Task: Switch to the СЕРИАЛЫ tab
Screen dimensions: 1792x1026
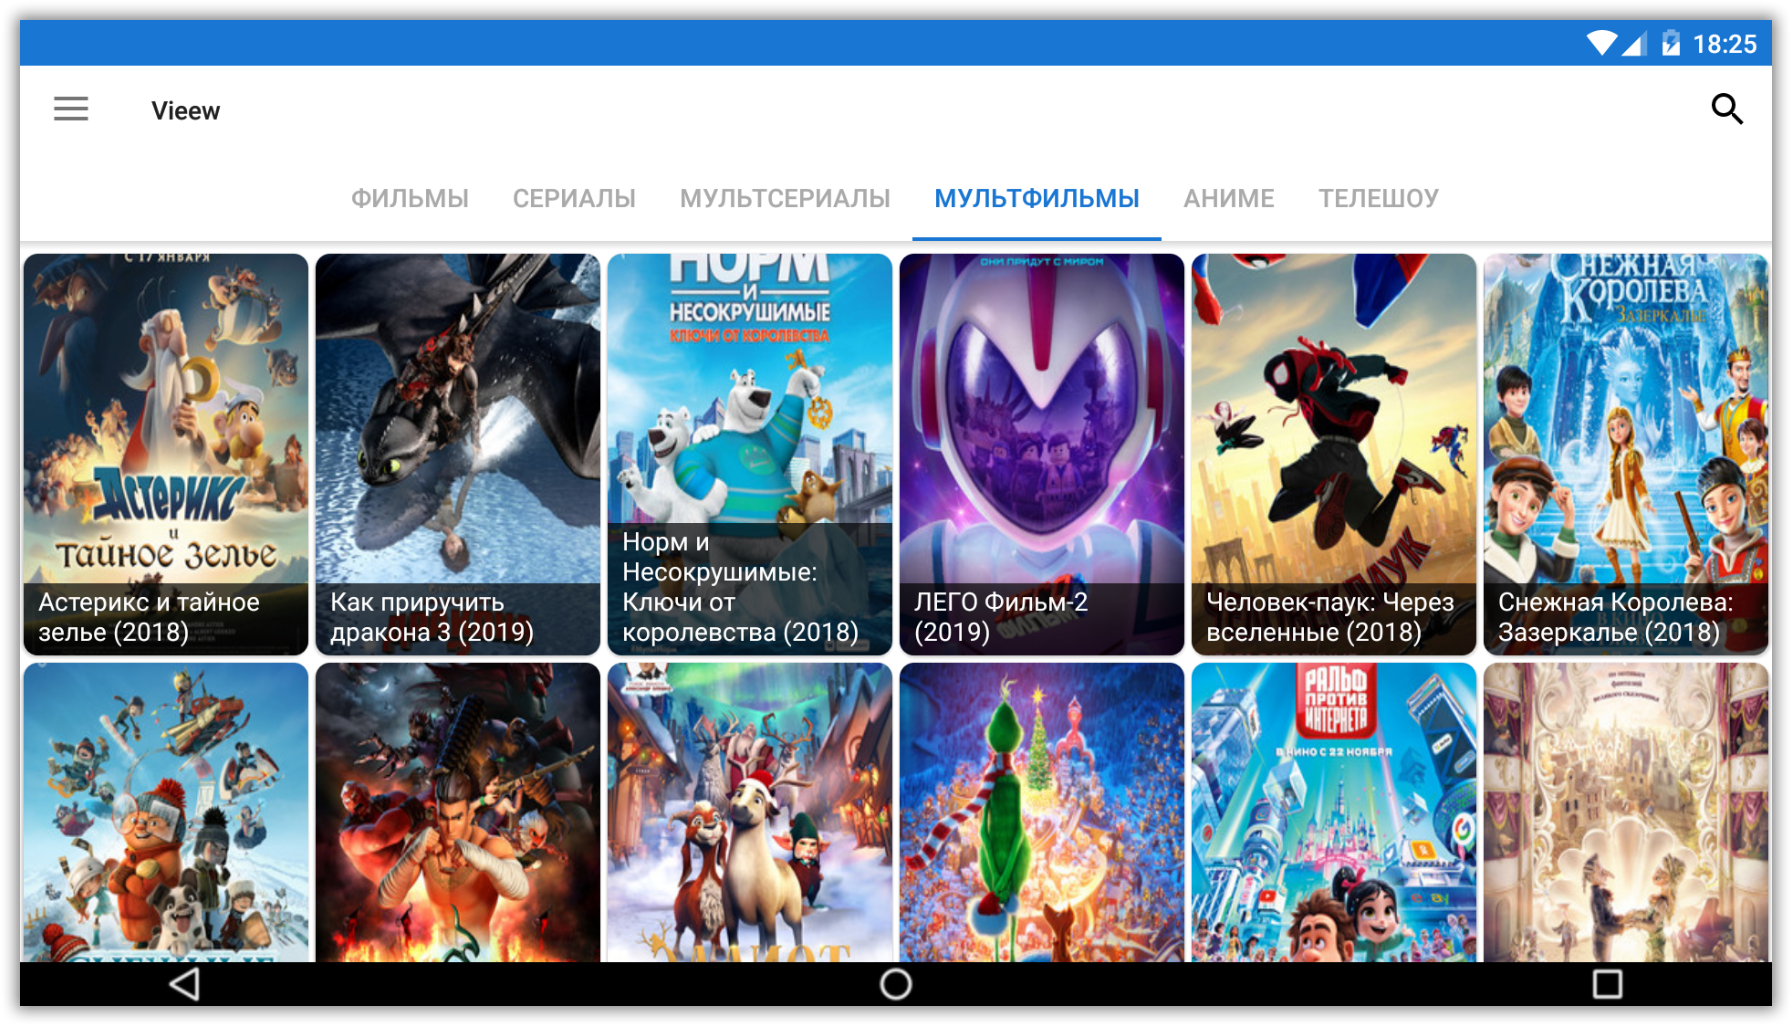Action: point(574,198)
